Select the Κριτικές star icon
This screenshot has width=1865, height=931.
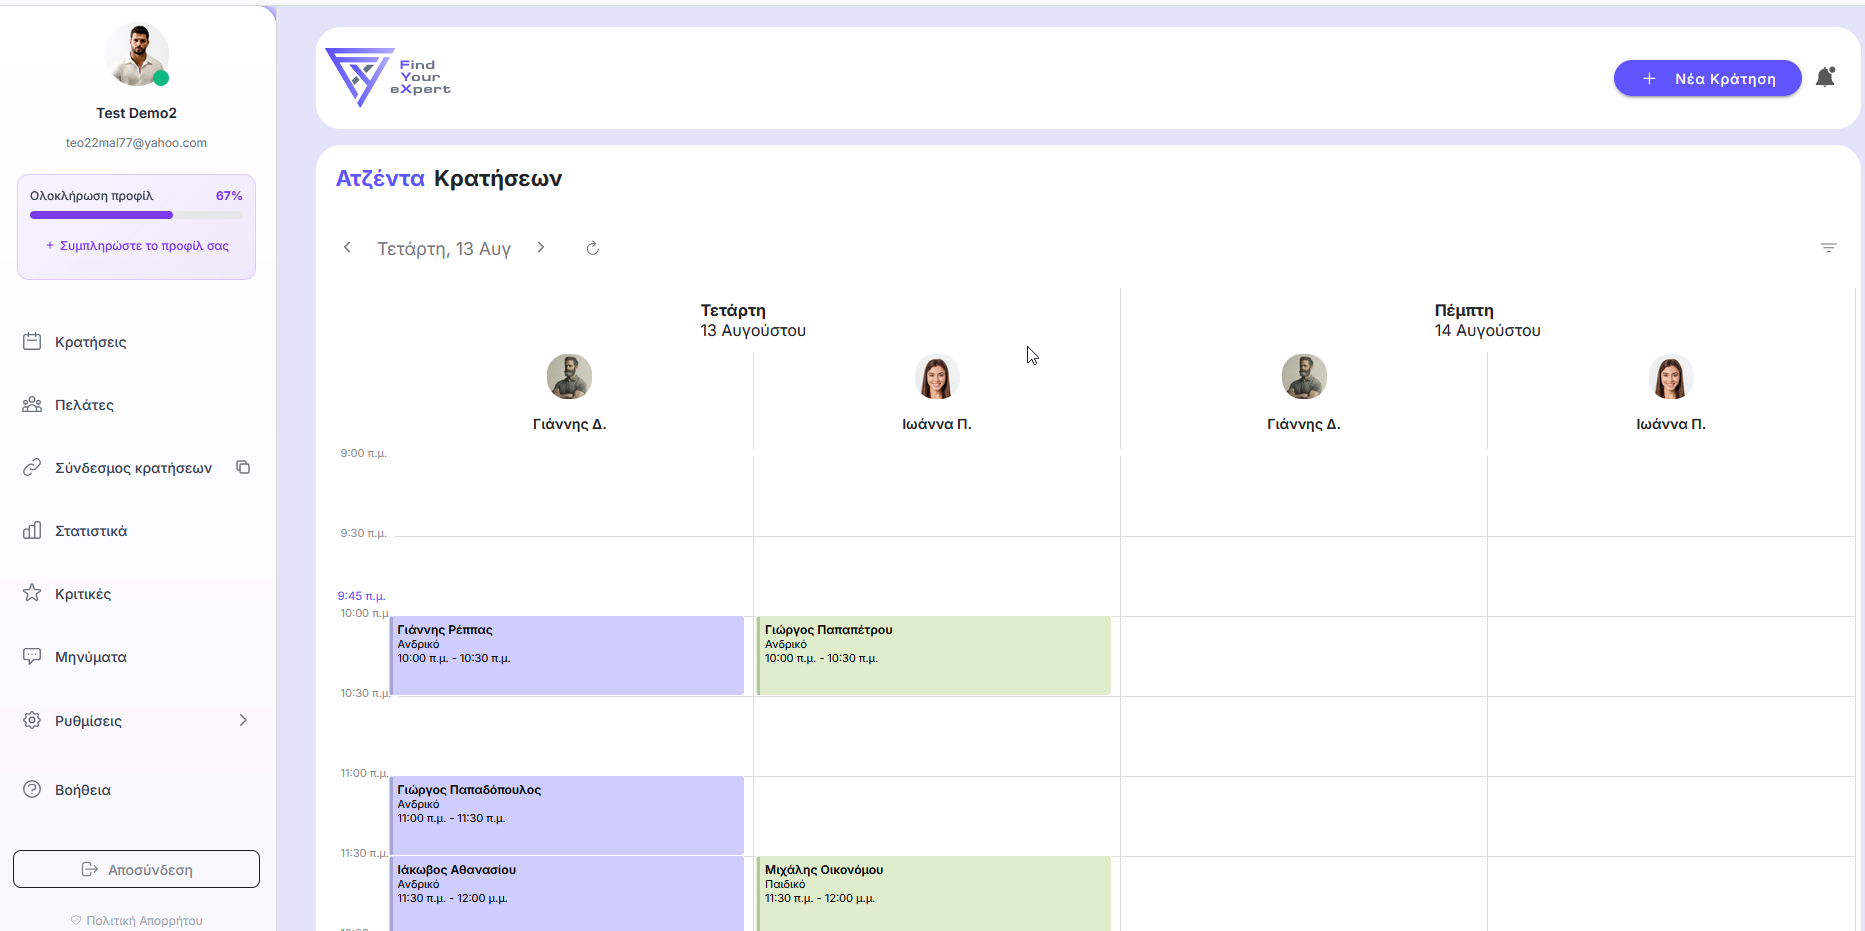click(x=33, y=593)
